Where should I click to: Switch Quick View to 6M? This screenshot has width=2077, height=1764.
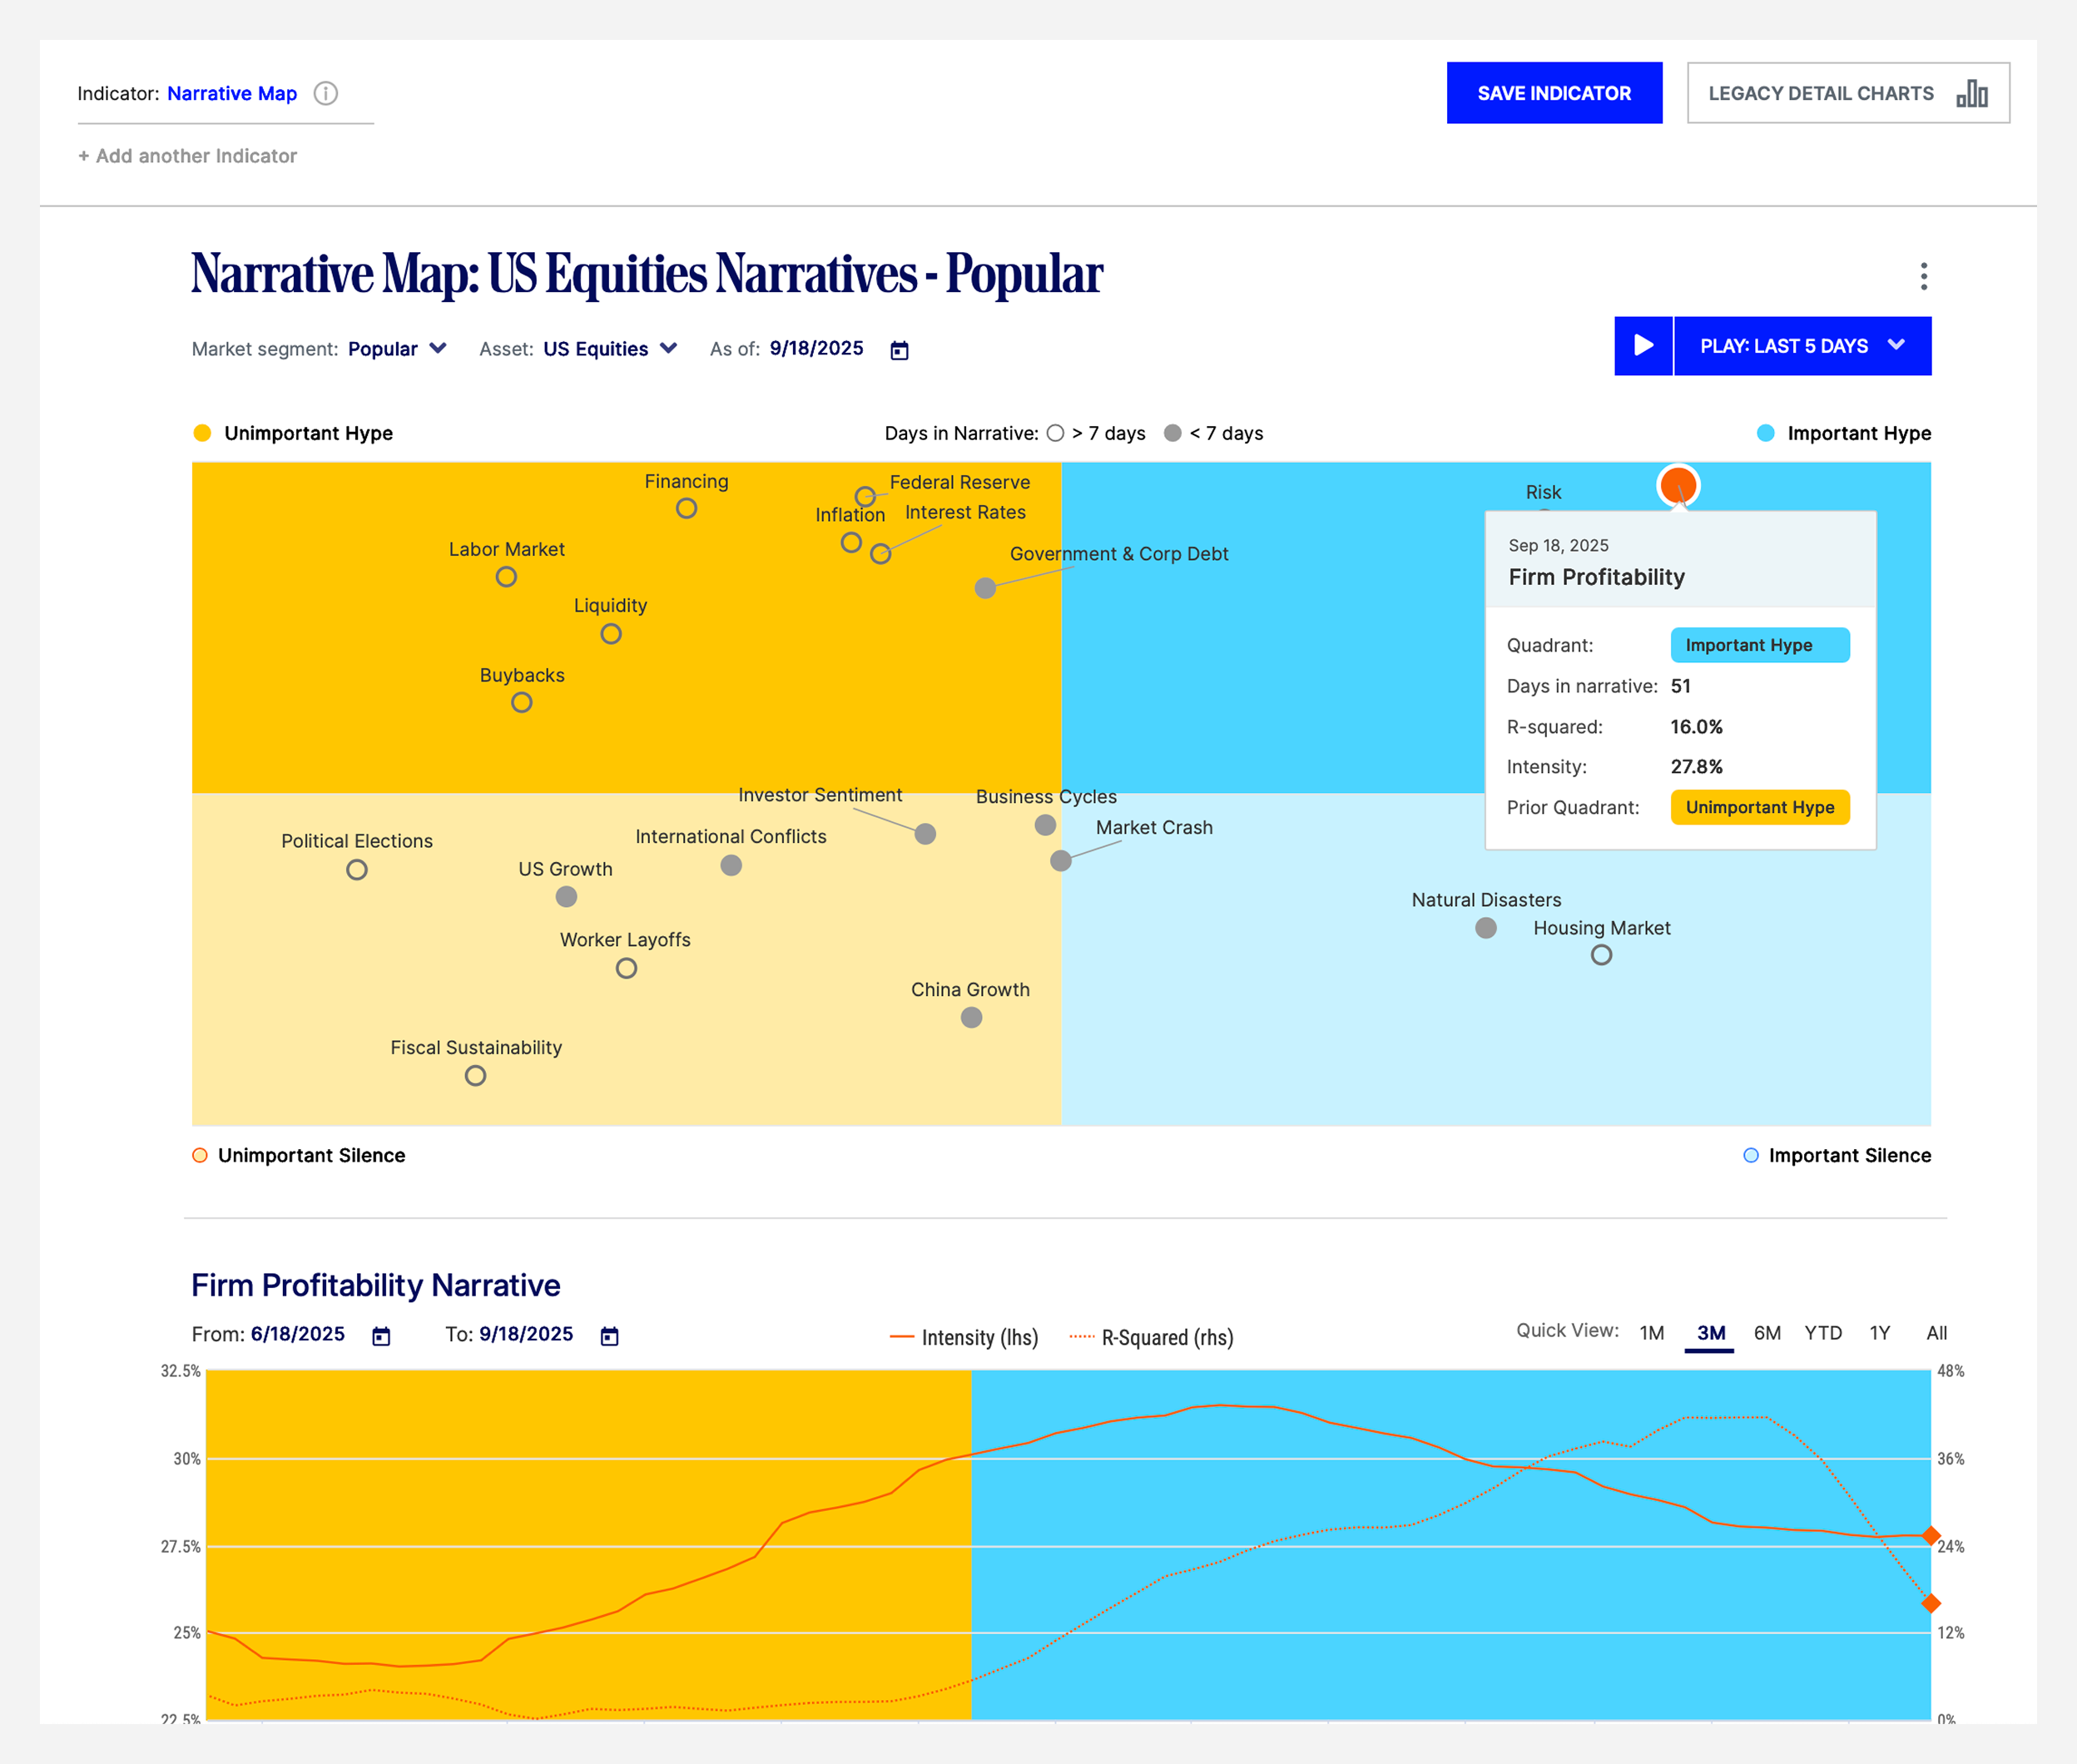1766,1333
